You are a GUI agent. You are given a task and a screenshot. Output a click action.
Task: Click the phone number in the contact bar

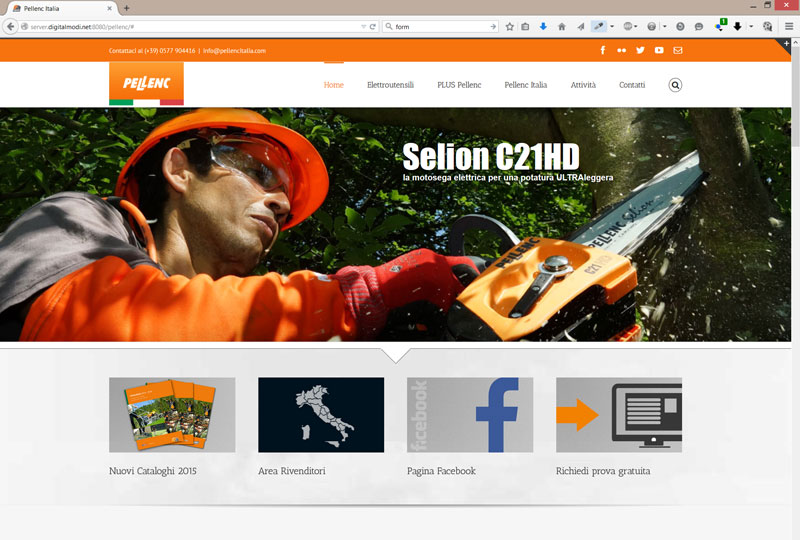(x=169, y=51)
